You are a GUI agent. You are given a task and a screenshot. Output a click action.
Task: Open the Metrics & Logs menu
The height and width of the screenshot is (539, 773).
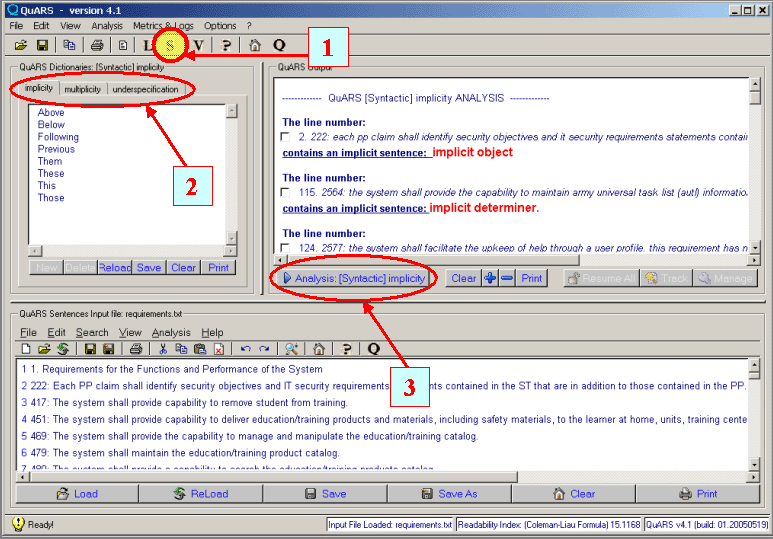tap(163, 26)
